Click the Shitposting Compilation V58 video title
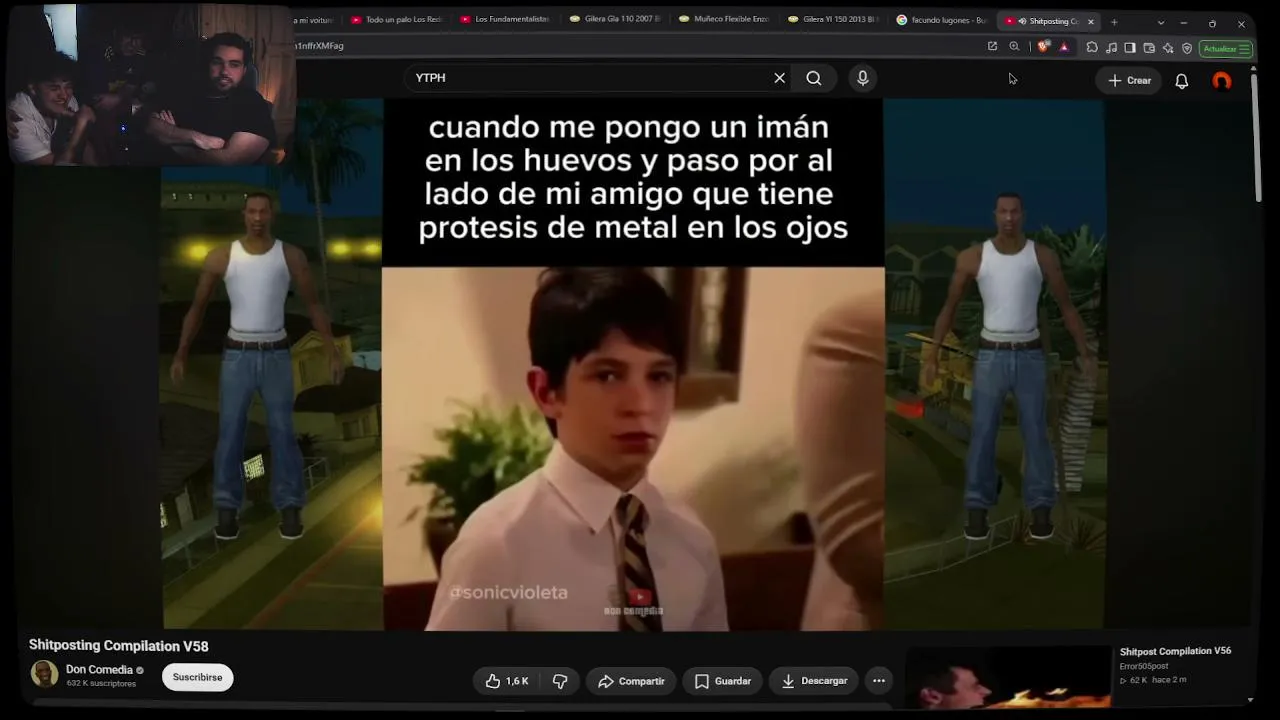 pyautogui.click(x=119, y=646)
